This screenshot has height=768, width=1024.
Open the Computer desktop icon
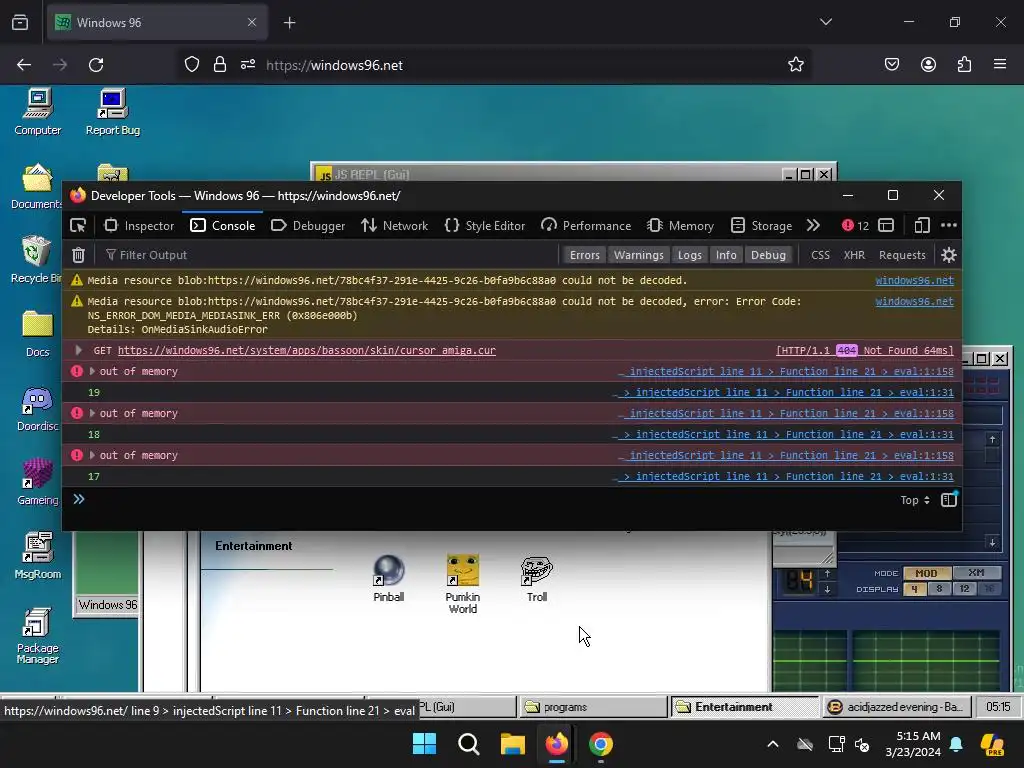[x=37, y=112]
